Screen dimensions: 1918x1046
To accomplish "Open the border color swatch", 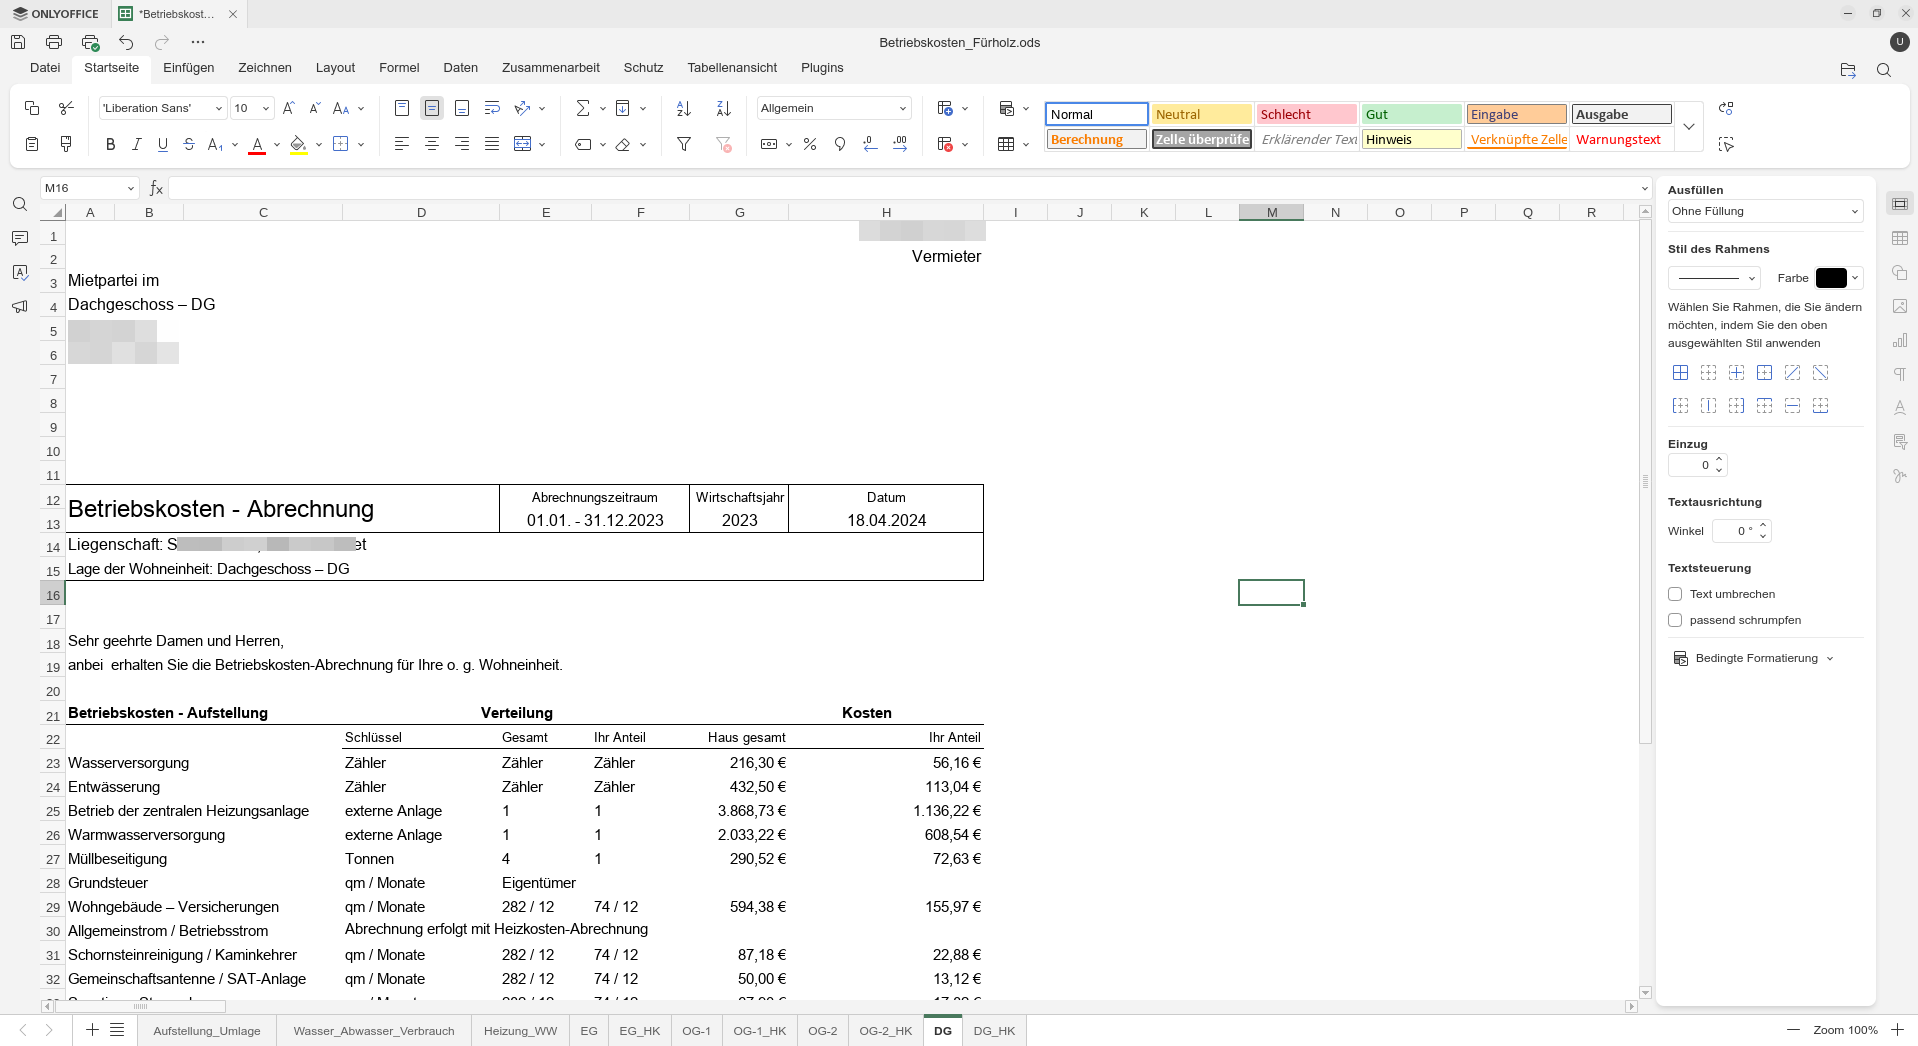I will pos(1831,278).
